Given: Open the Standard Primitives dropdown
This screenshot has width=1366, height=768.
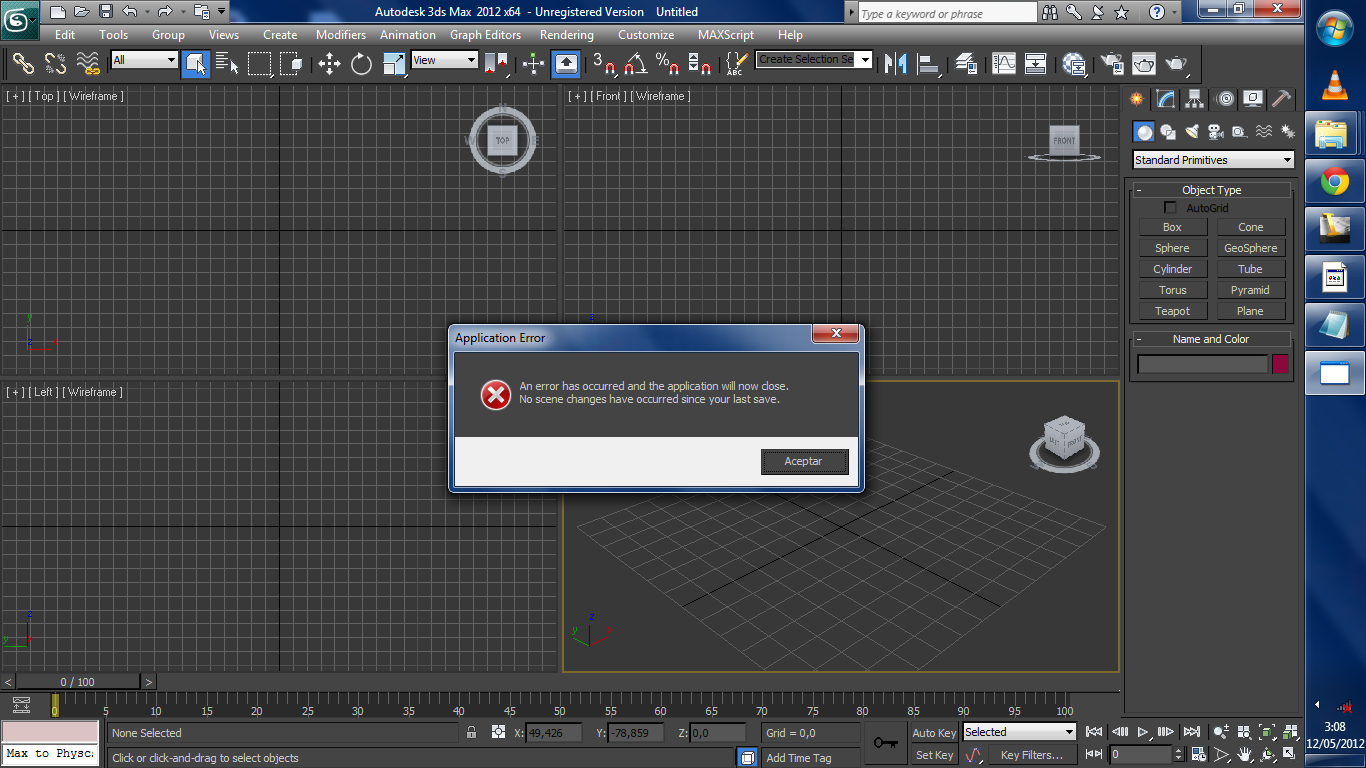Looking at the screenshot, I should click(x=1214, y=160).
